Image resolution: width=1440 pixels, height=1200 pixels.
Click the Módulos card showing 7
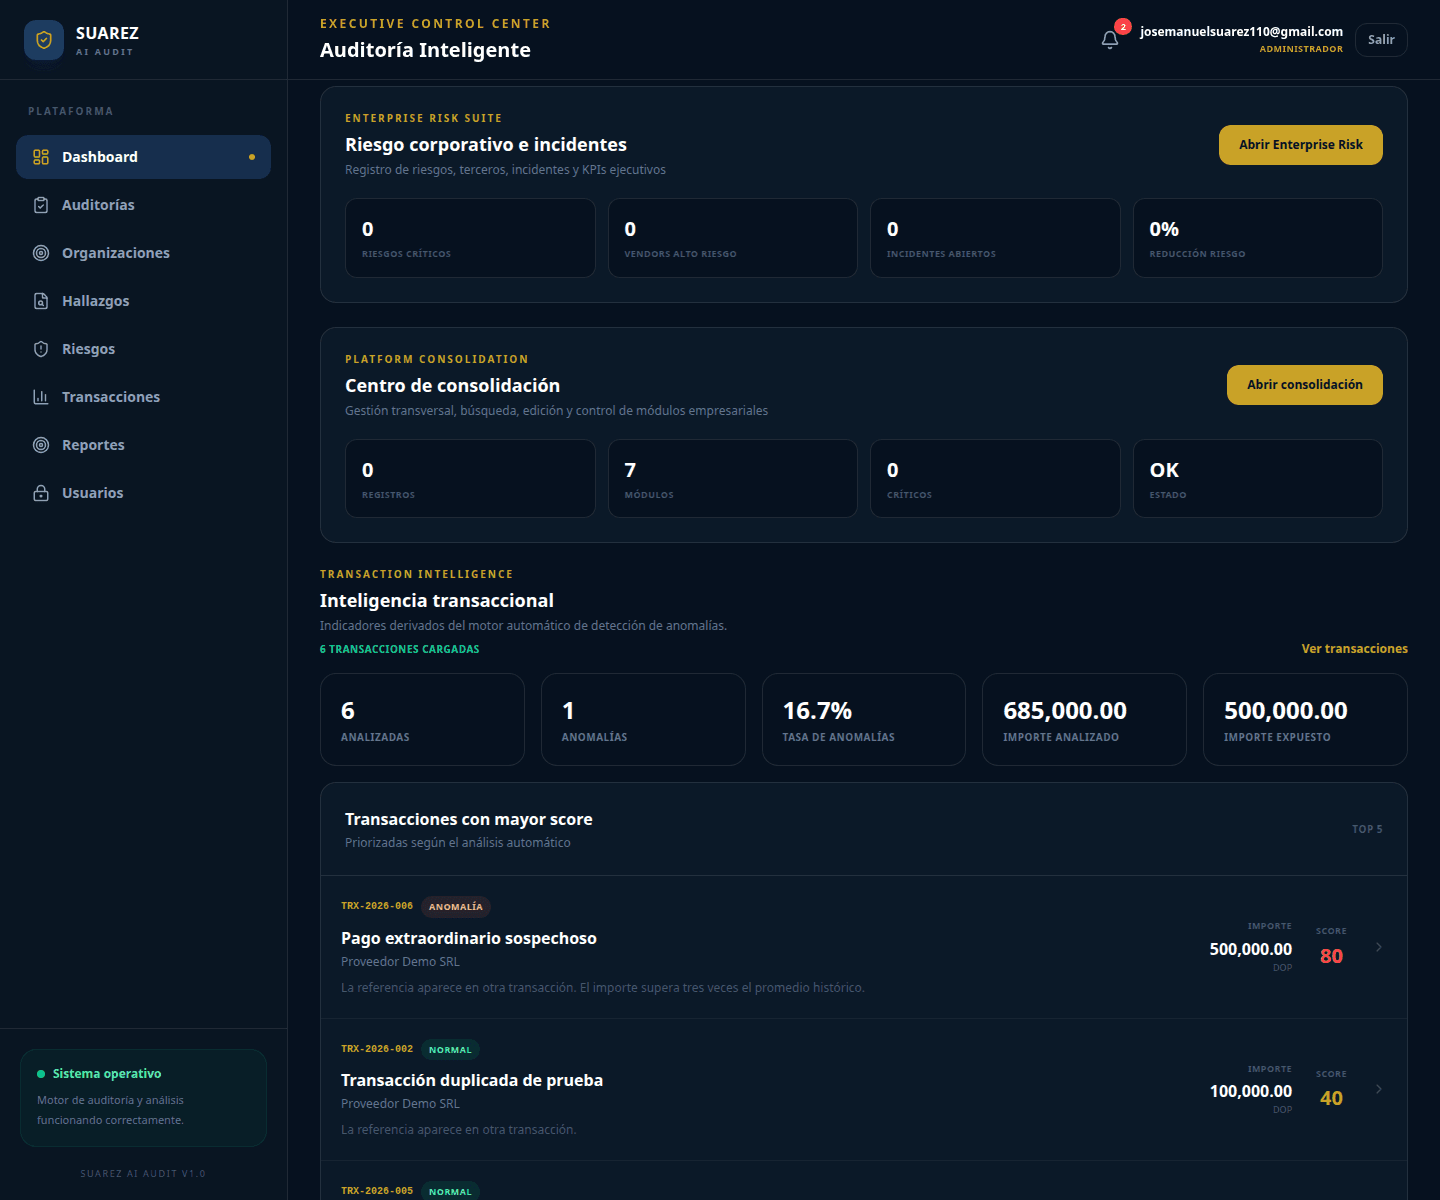pyautogui.click(x=733, y=479)
